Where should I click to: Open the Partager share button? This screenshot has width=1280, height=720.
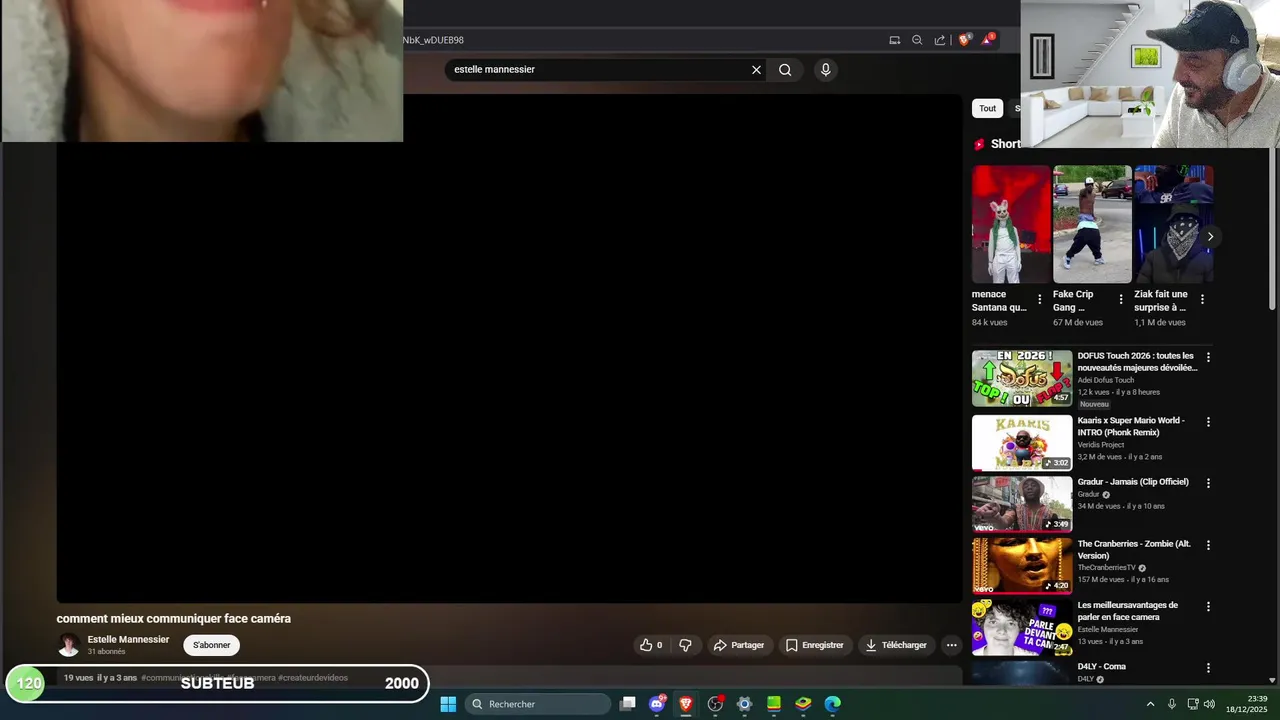point(739,645)
